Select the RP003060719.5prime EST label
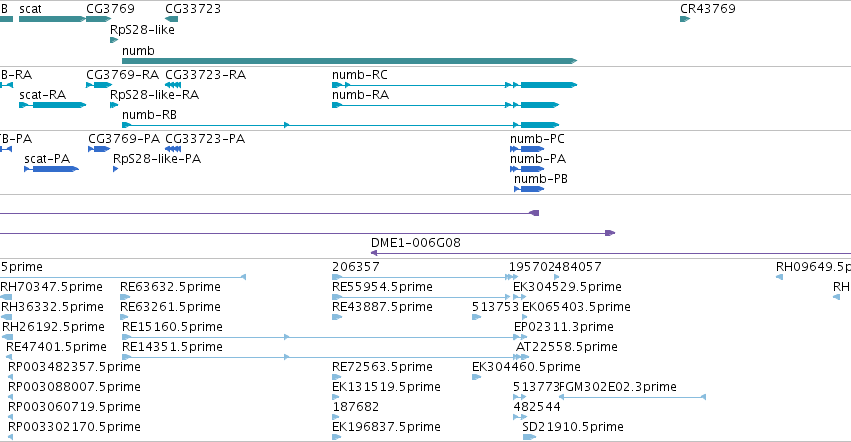 click(74, 407)
